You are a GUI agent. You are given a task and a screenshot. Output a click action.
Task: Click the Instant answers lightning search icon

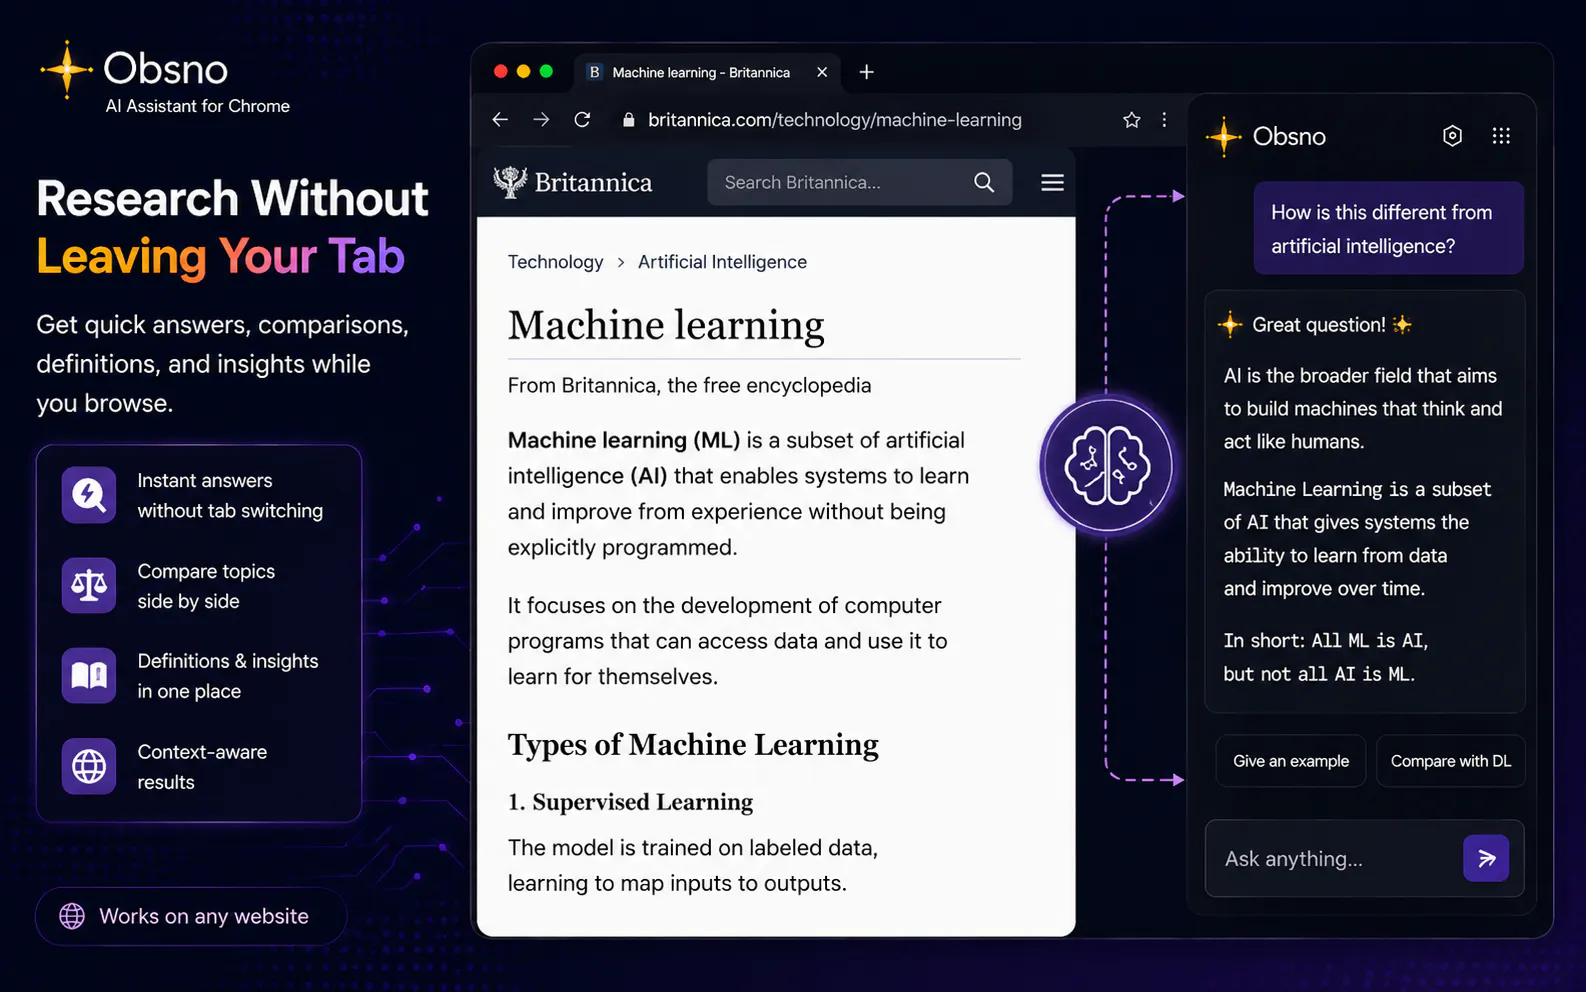89,495
